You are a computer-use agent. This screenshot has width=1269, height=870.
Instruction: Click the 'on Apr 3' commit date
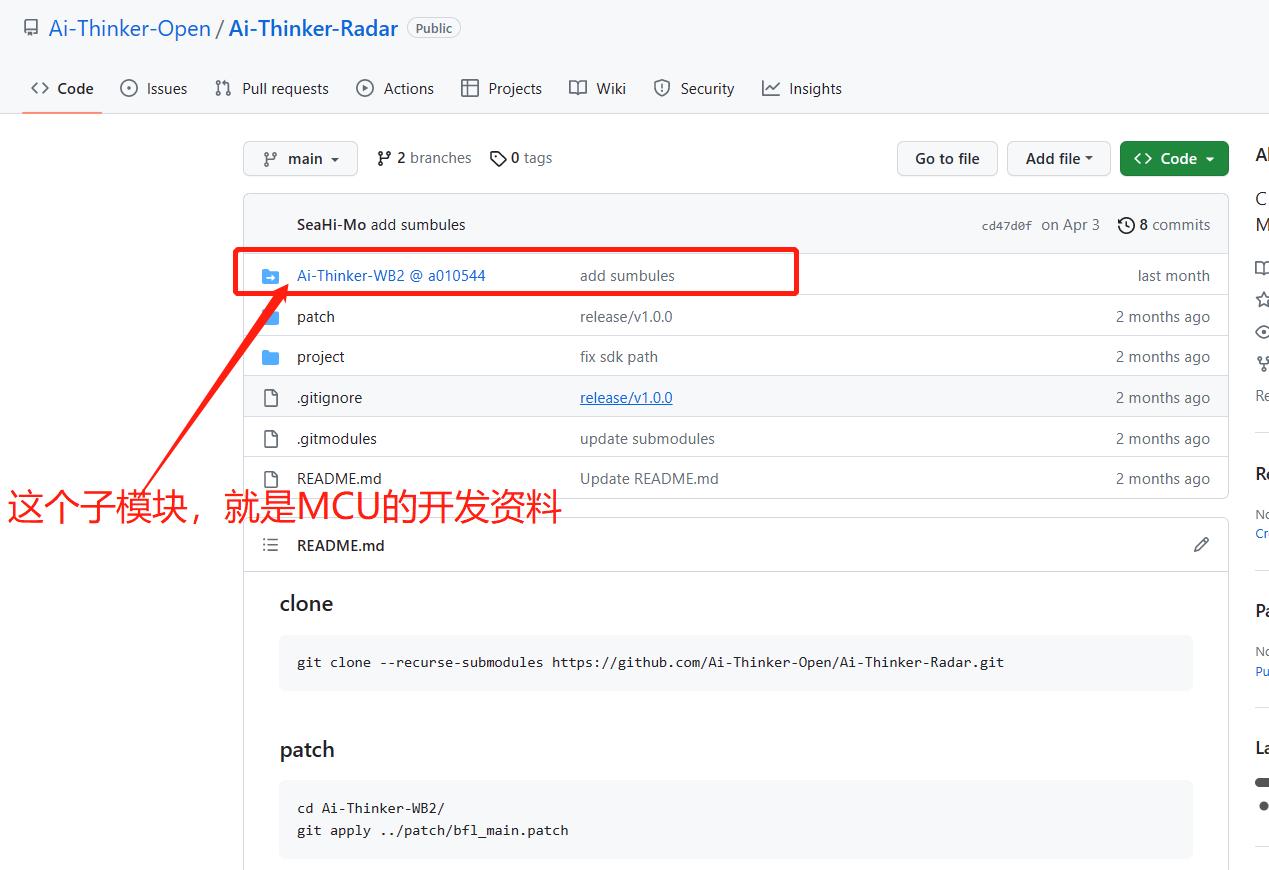tap(1070, 225)
